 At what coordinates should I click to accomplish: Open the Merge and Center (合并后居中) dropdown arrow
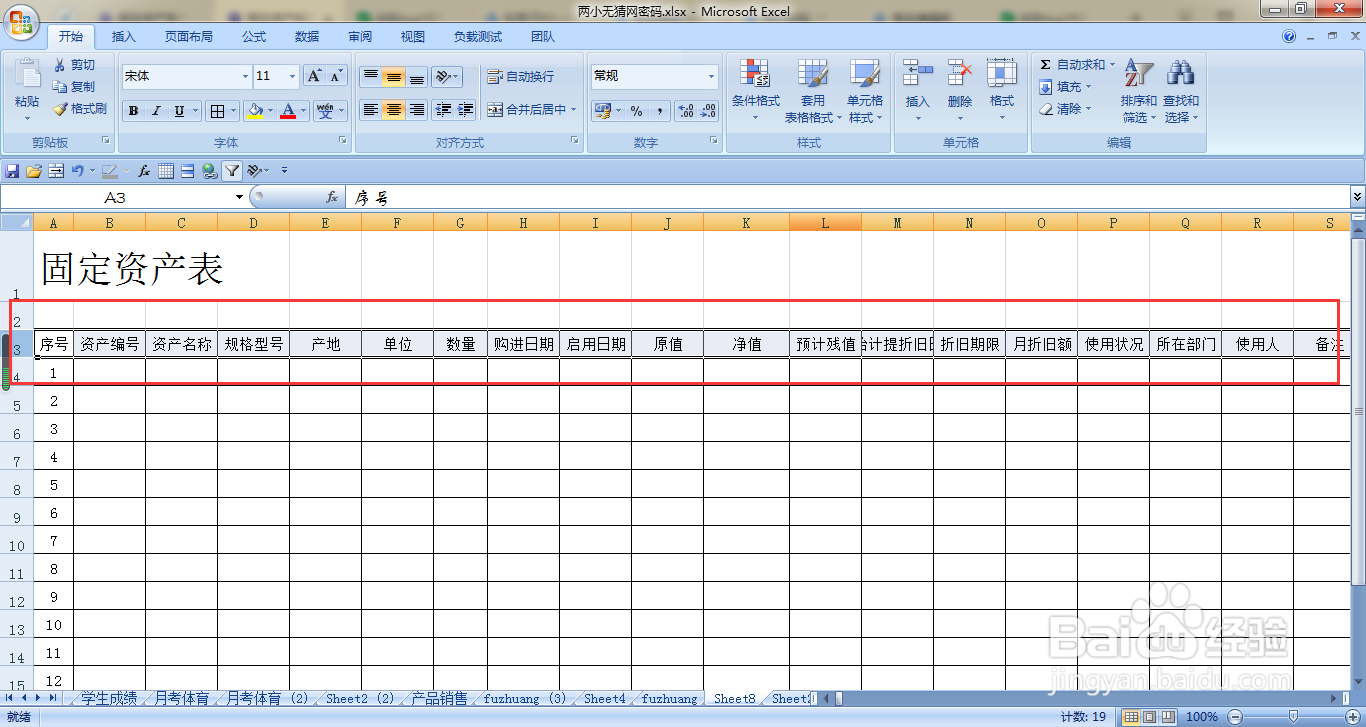[x=574, y=110]
